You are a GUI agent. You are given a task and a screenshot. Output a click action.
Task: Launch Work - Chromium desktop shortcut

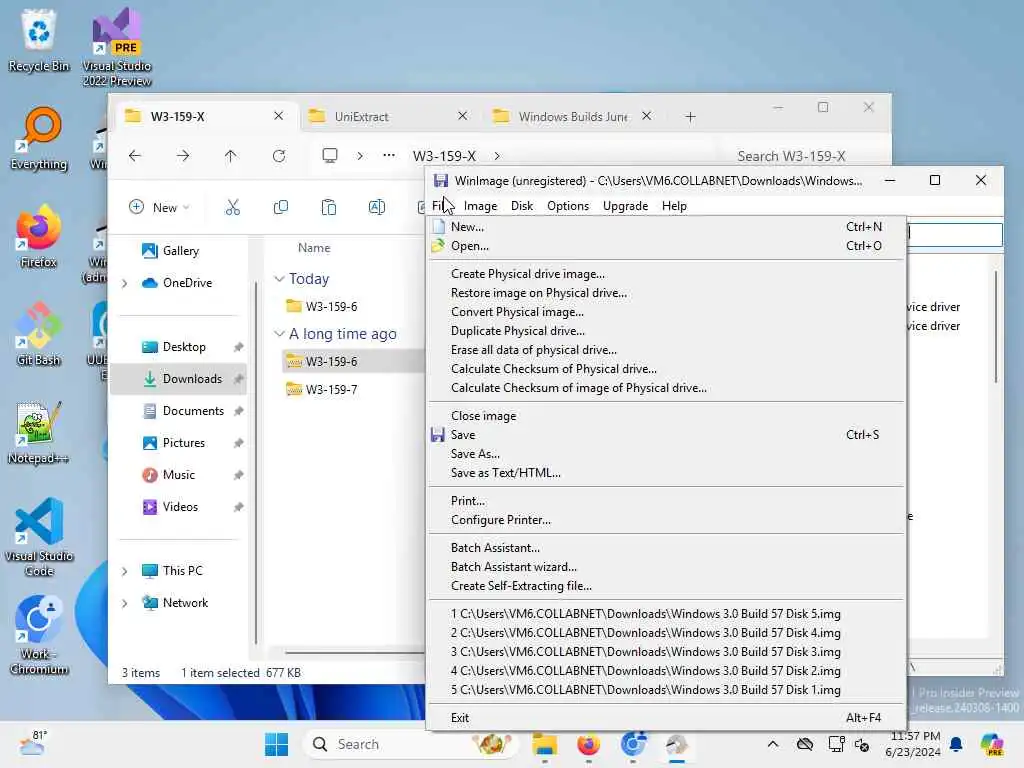pos(39,635)
